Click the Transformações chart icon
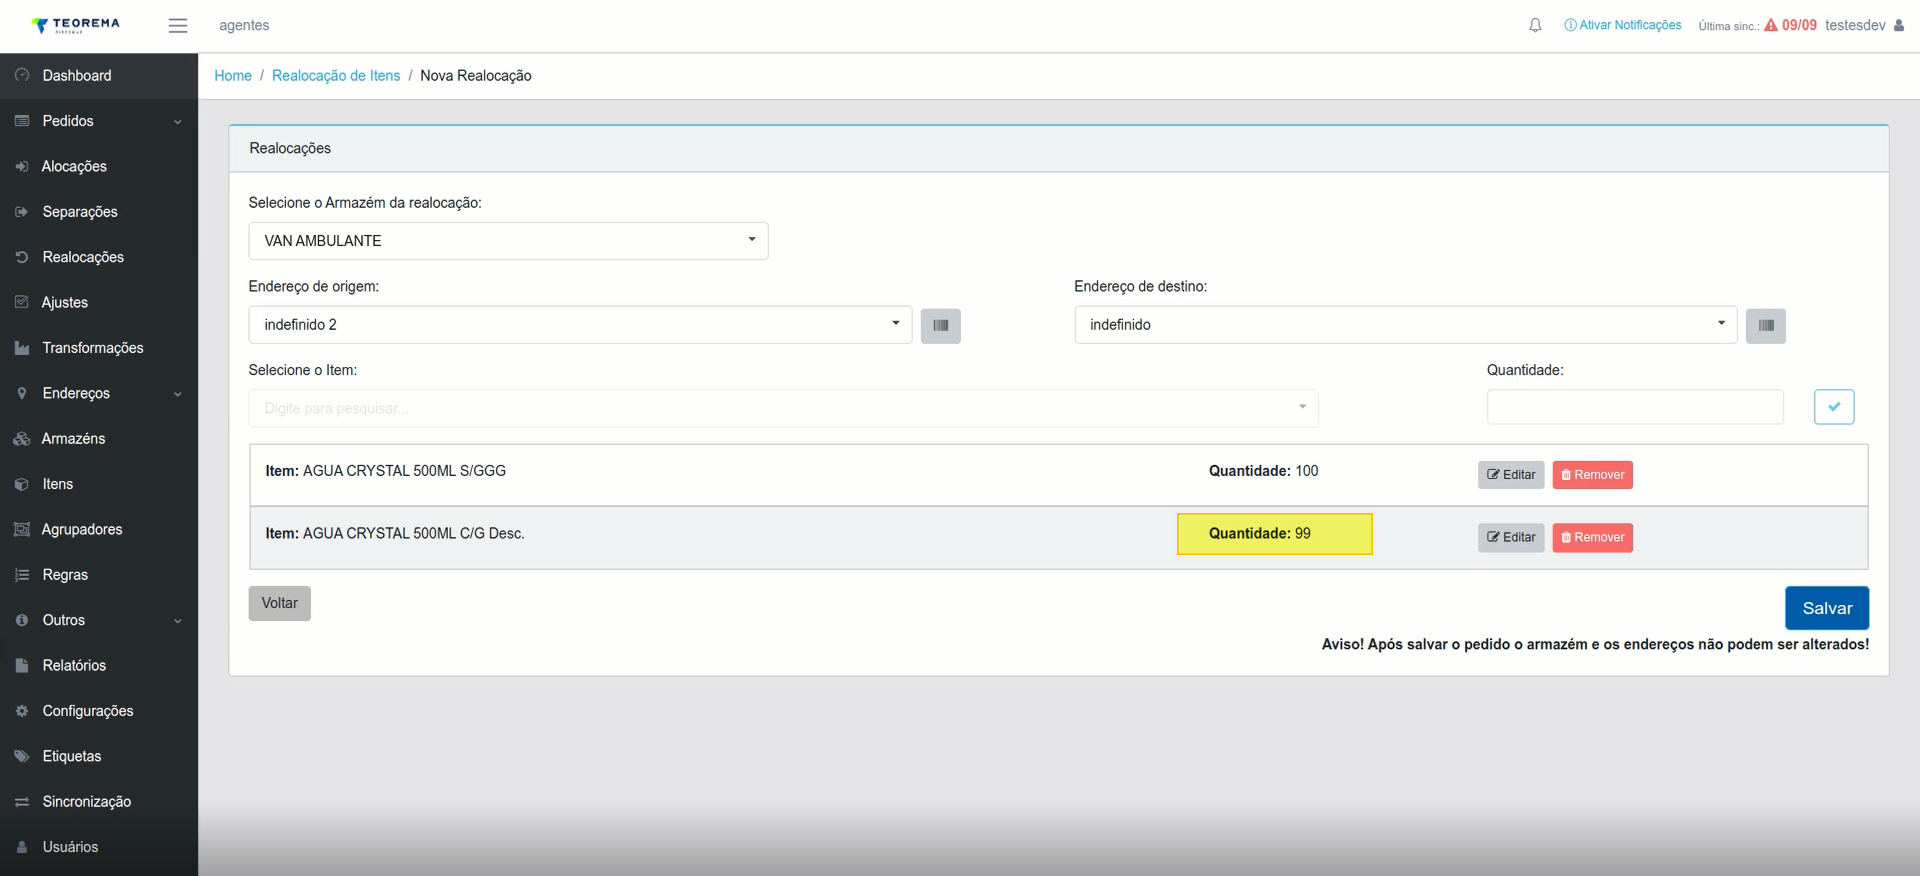Screen dimensions: 1920x876 (x=22, y=348)
